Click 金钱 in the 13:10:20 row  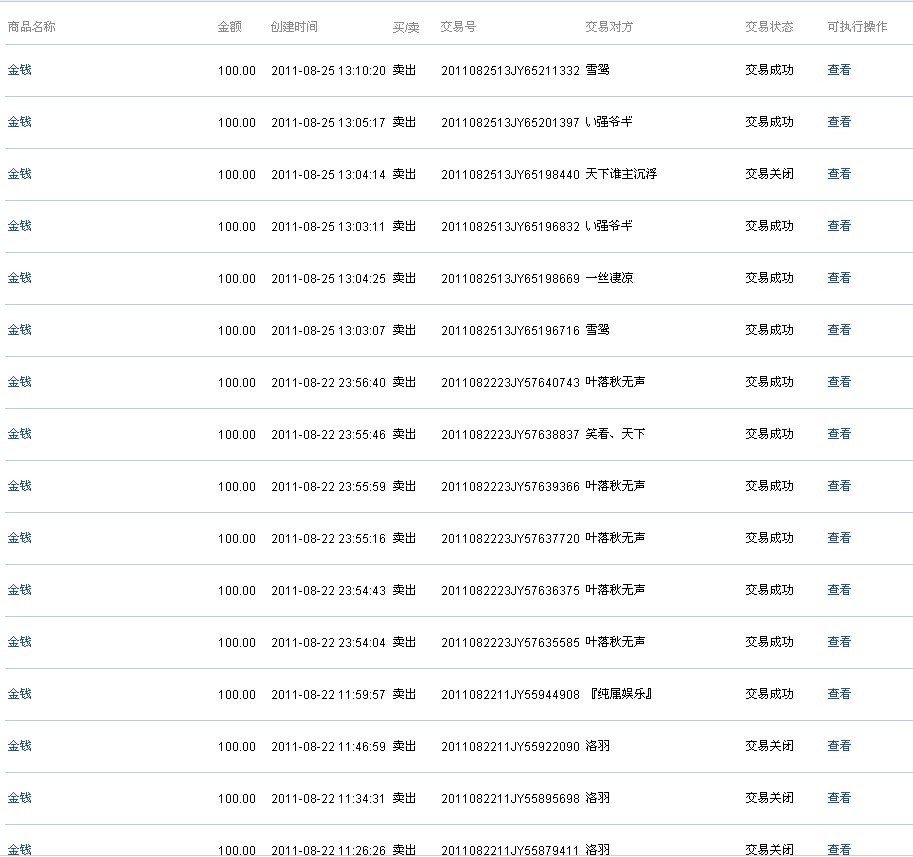coord(20,70)
